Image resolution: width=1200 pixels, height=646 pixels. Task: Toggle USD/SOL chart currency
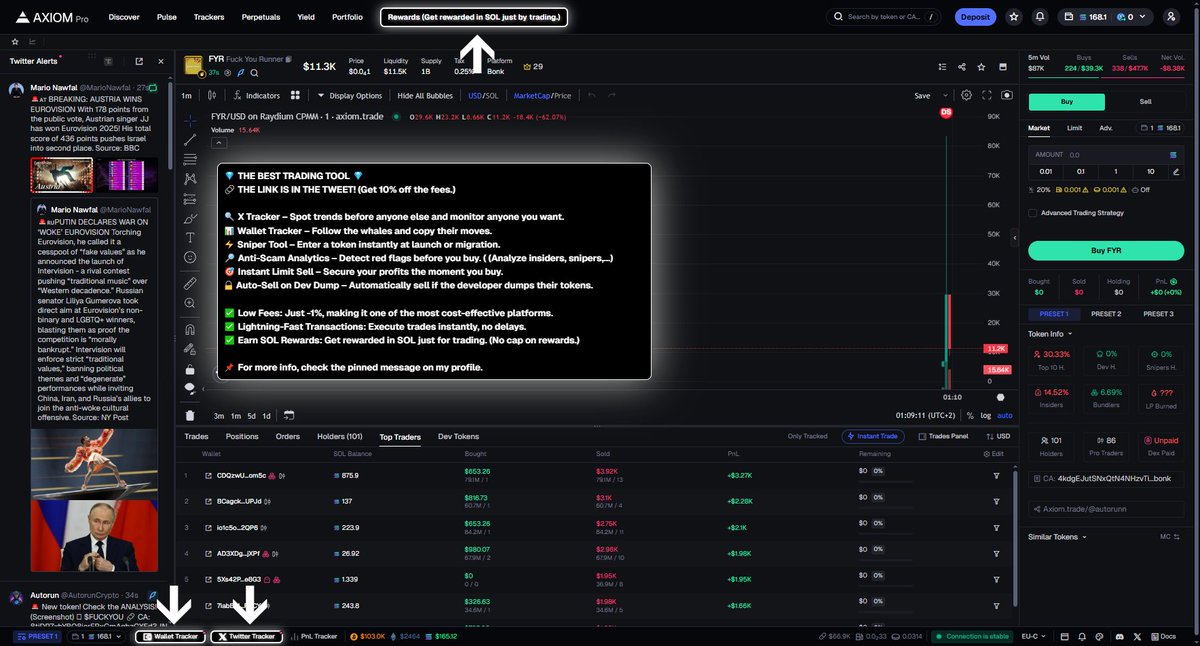pyautogui.click(x=483, y=95)
